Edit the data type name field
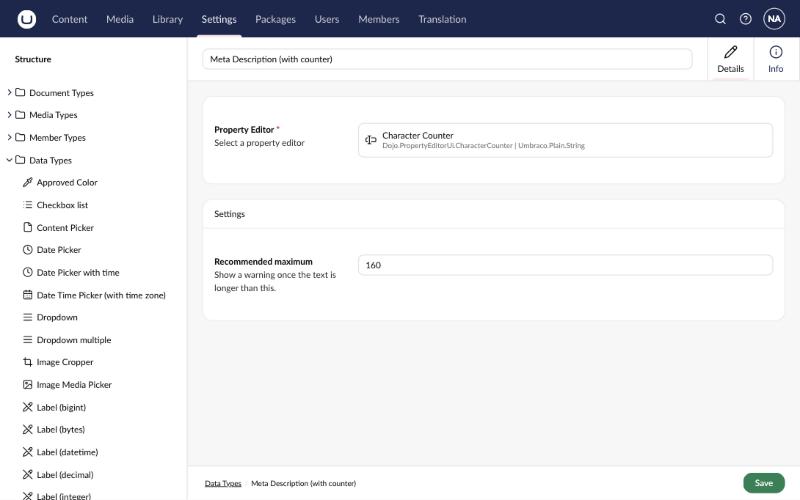800x500 pixels. tap(447, 59)
